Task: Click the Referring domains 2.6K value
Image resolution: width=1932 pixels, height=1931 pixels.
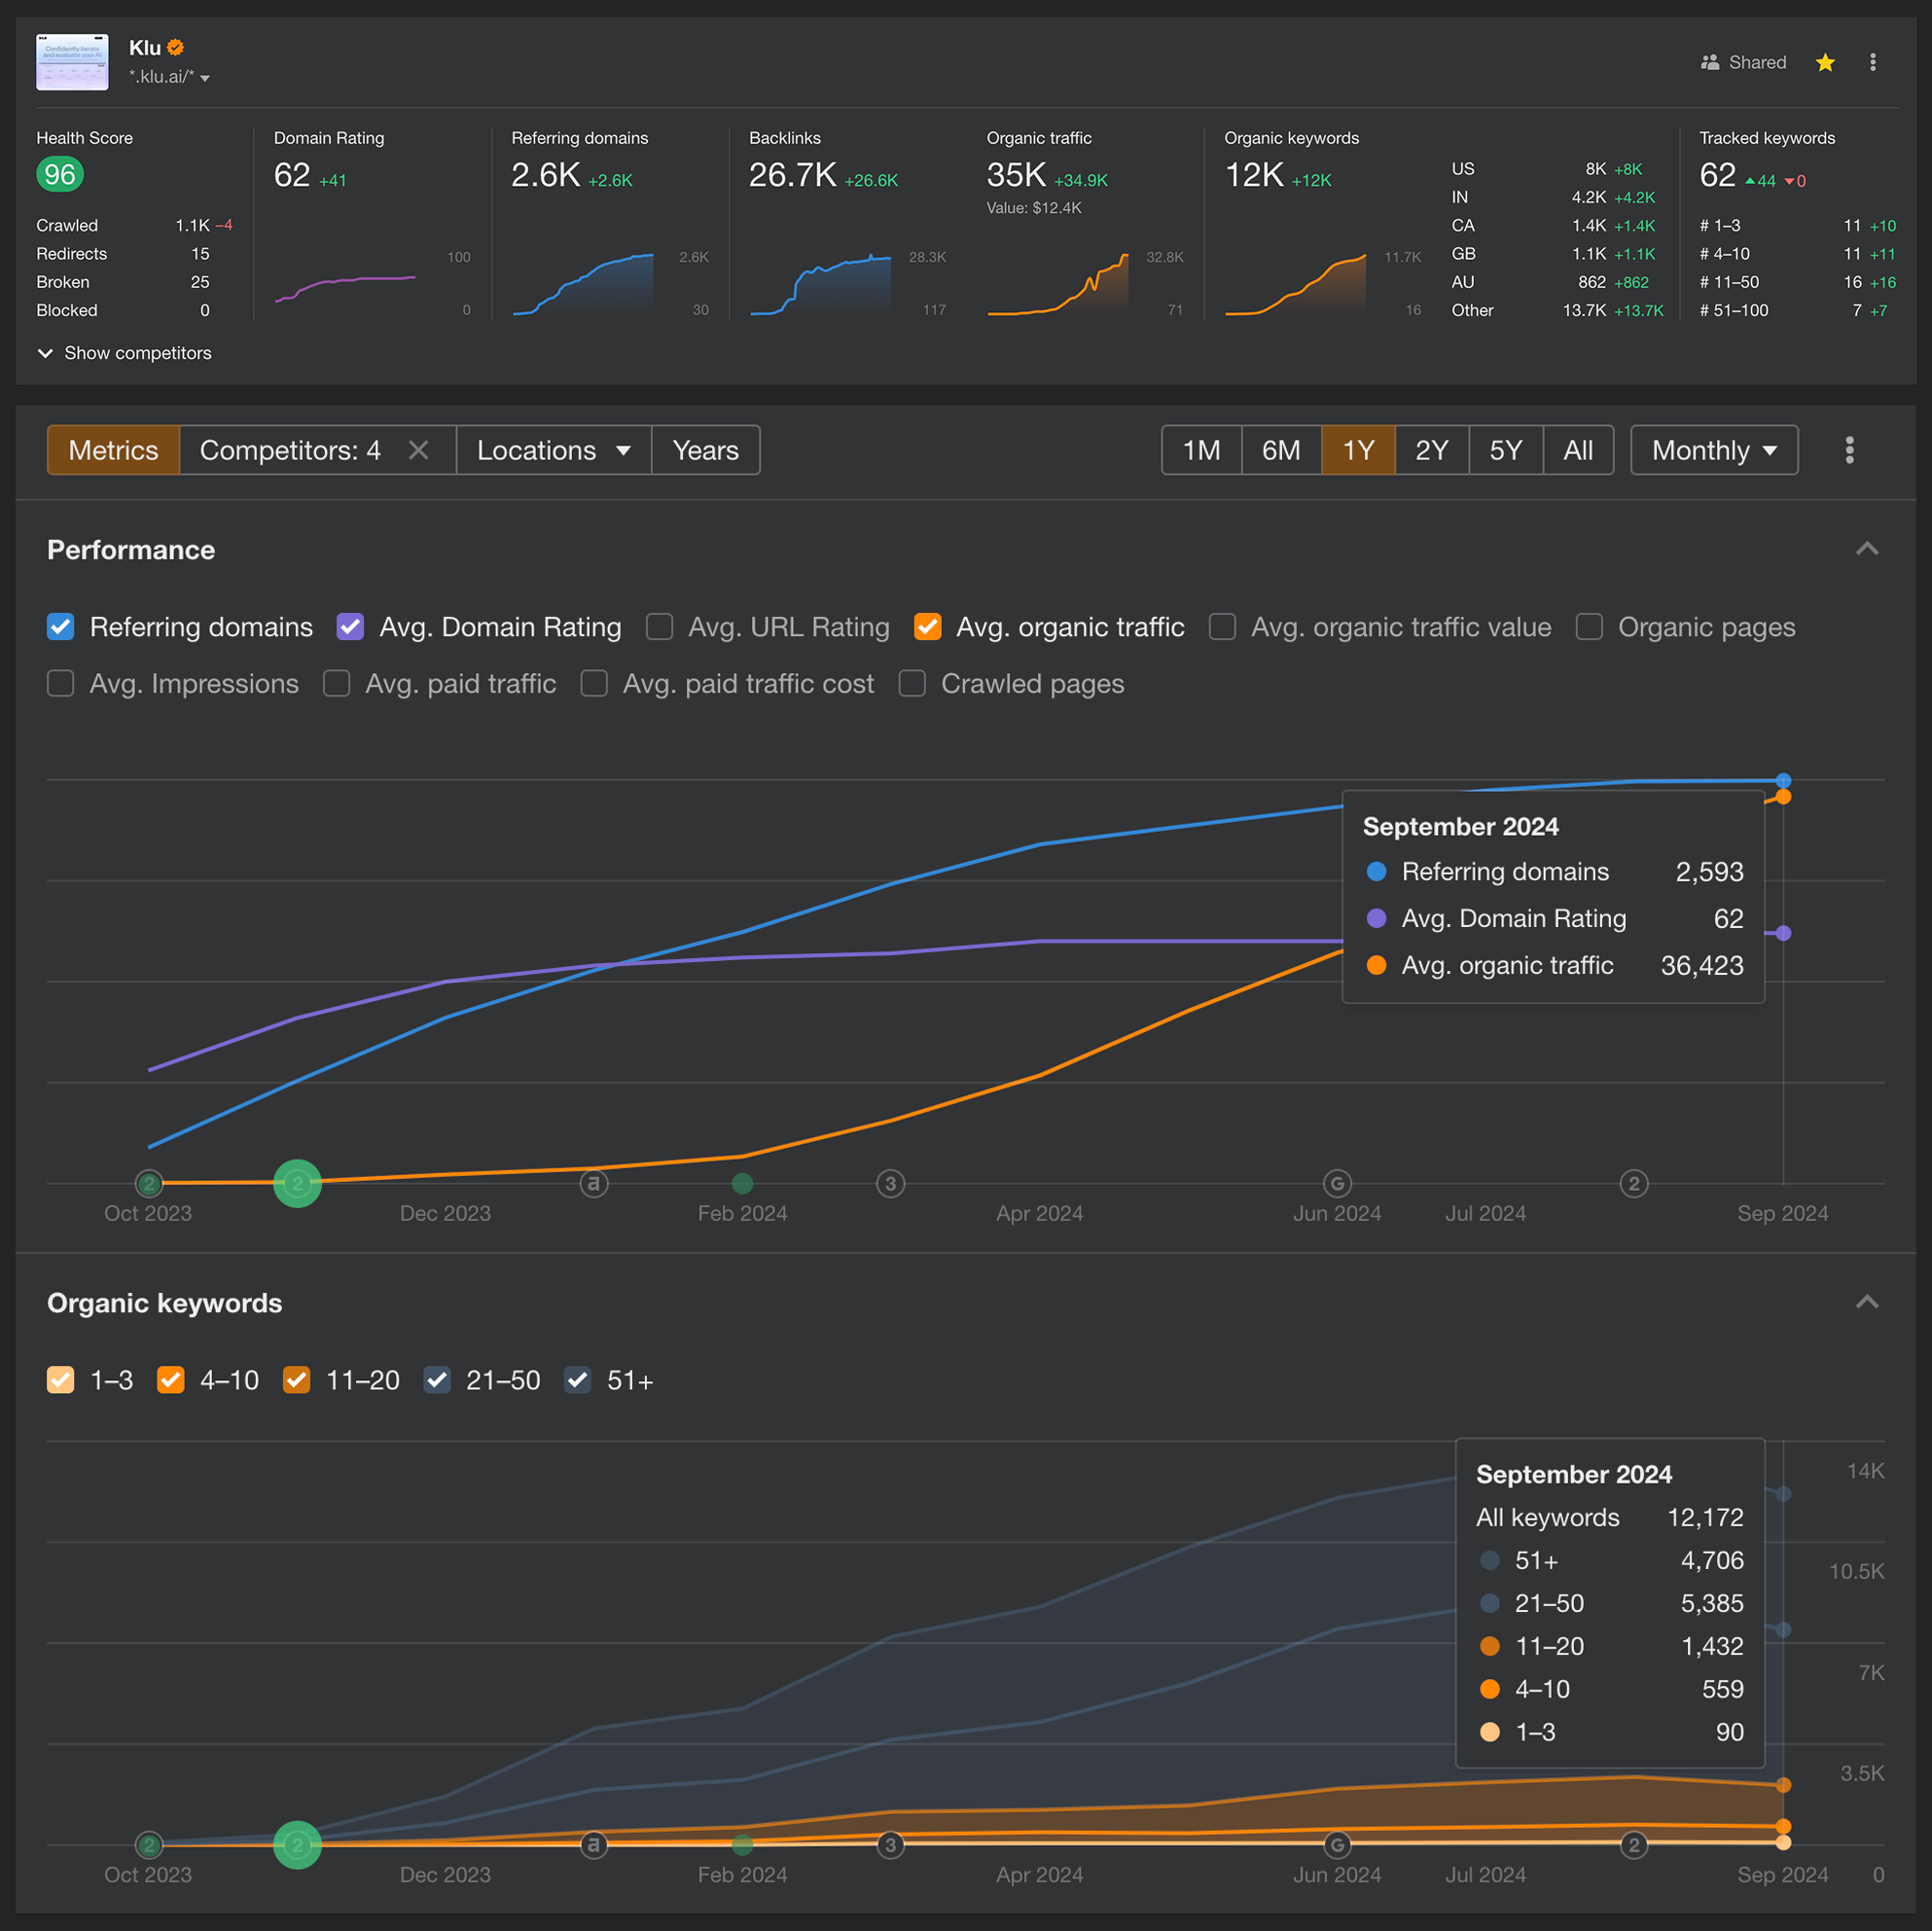Action: click(546, 176)
